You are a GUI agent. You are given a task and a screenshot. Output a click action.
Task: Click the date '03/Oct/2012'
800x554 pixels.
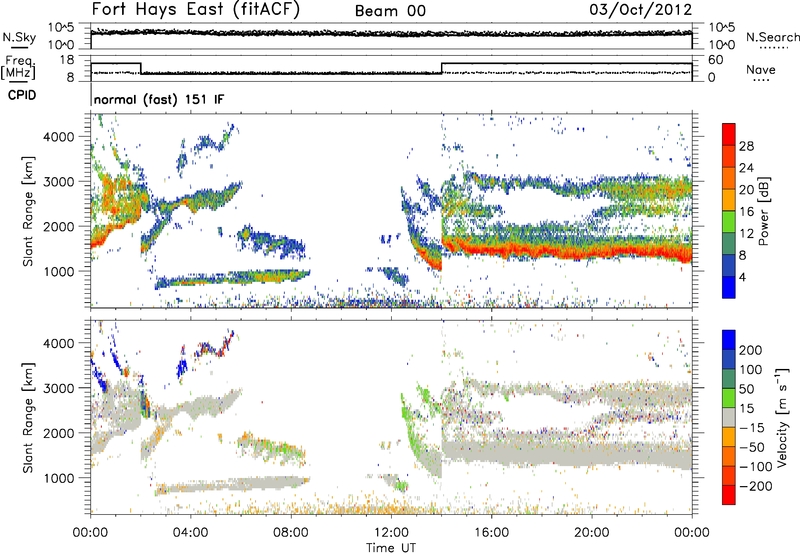[641, 10]
